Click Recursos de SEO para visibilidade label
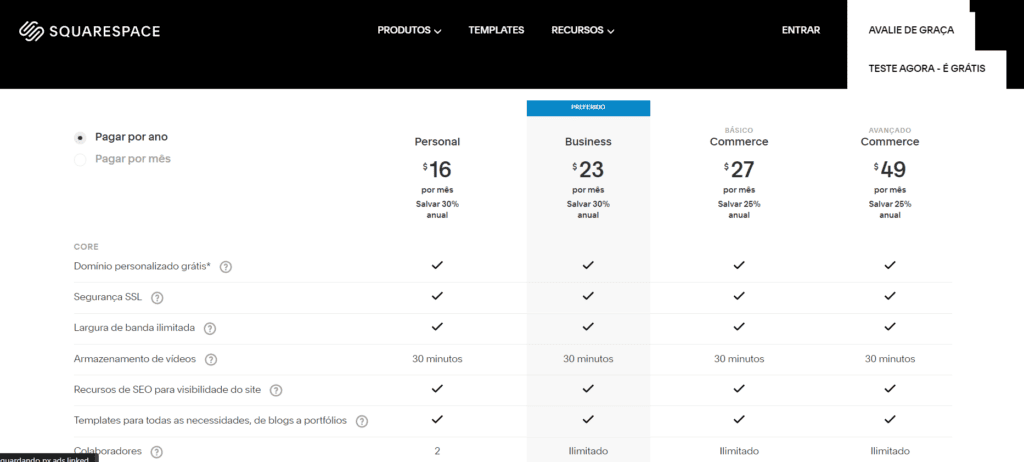The width and height of the screenshot is (1024, 462). [x=168, y=389]
